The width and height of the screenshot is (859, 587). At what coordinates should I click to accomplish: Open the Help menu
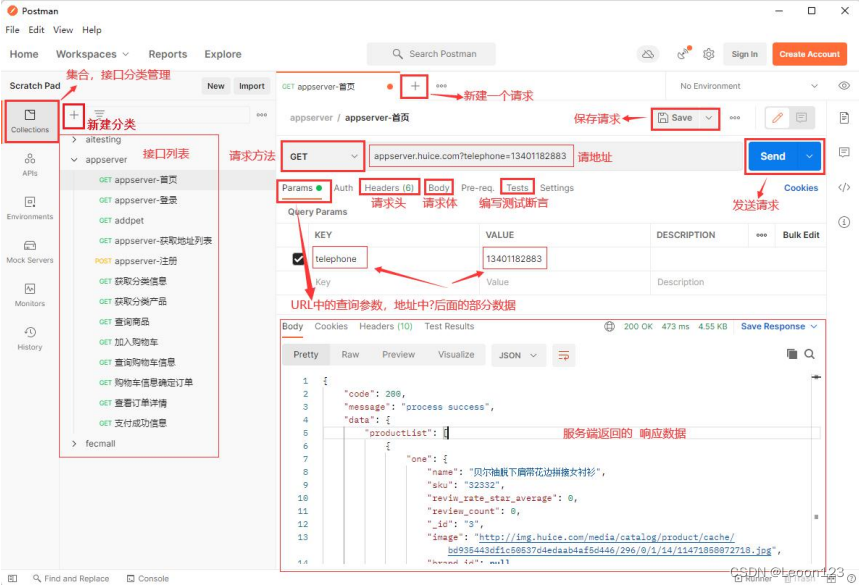pos(91,30)
